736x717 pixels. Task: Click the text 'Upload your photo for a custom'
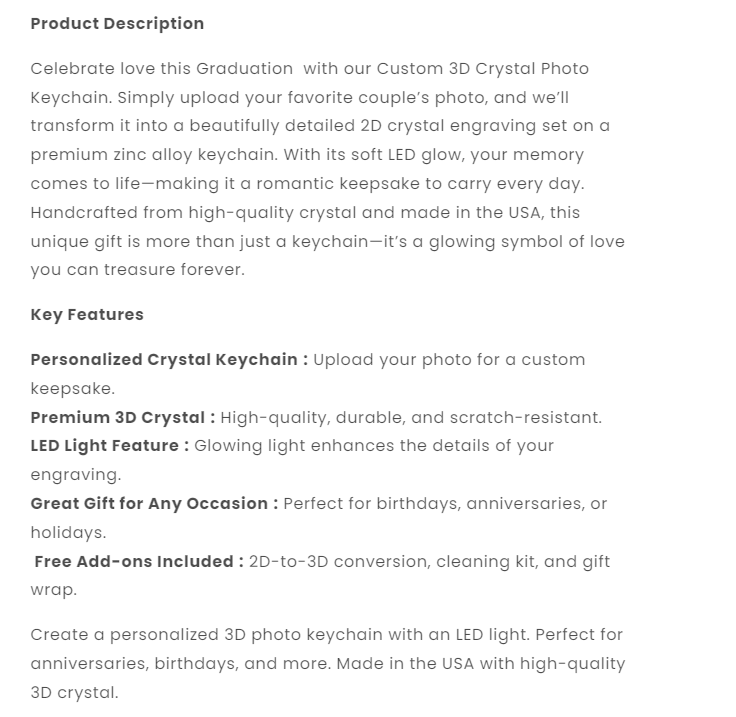click(449, 359)
